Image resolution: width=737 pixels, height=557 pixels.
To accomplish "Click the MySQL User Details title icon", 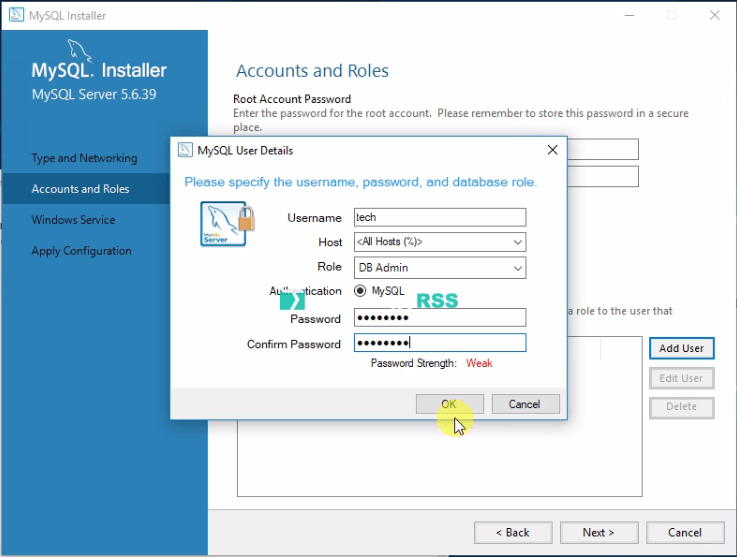I will click(x=184, y=150).
